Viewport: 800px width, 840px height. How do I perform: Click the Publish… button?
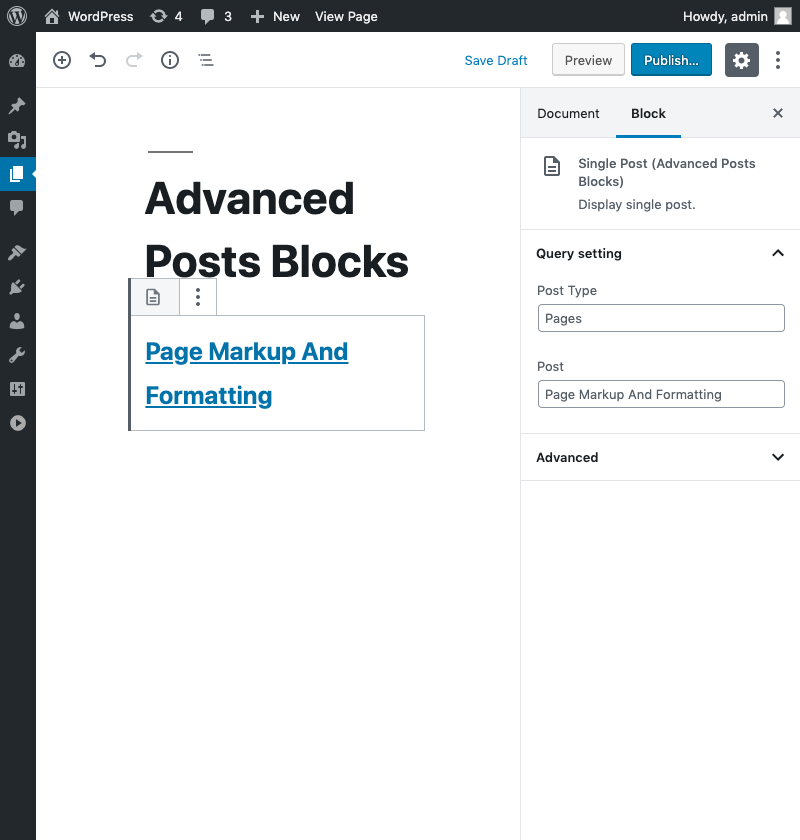[x=671, y=60]
